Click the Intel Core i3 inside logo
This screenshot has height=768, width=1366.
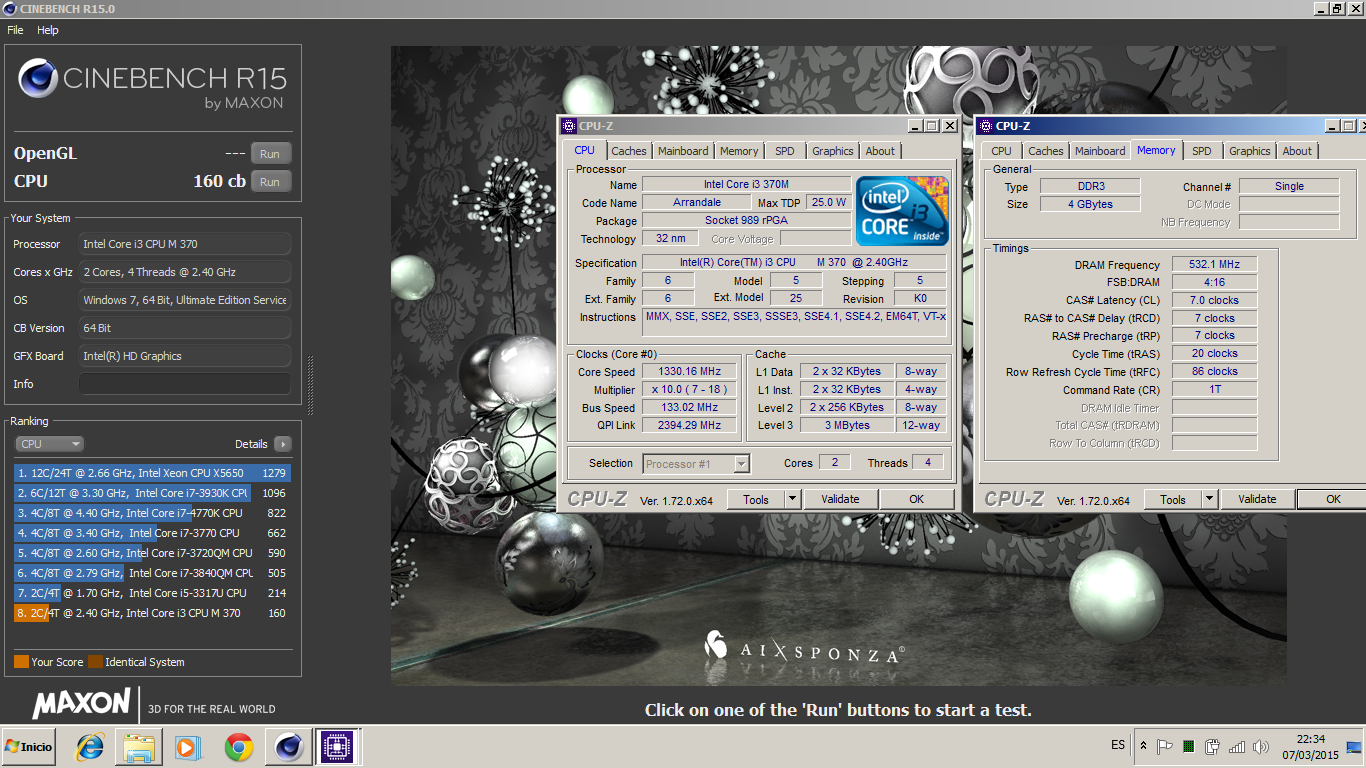click(903, 210)
